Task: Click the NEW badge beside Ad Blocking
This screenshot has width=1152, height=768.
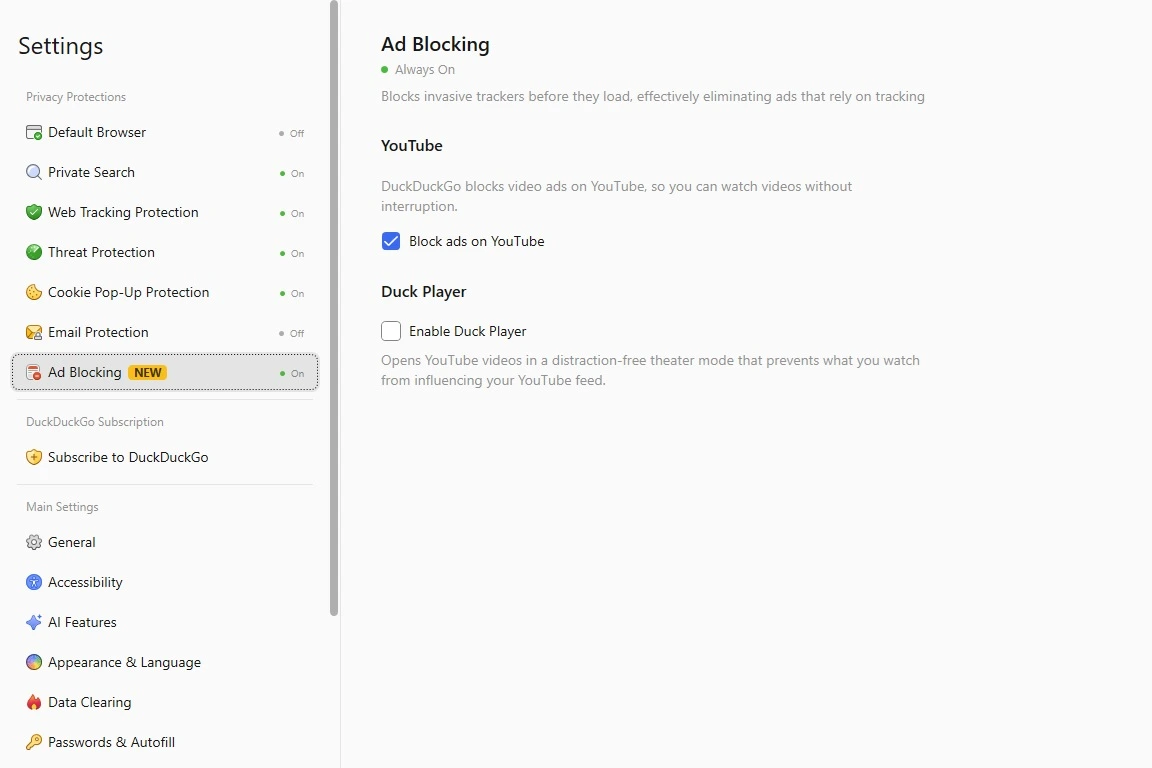Action: (x=148, y=373)
